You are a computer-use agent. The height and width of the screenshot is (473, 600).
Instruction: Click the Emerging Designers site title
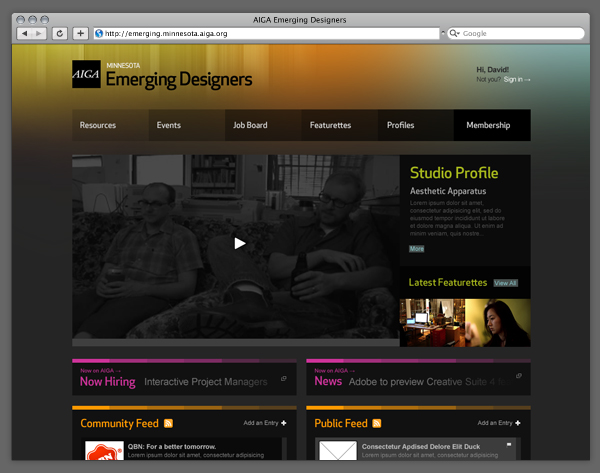click(x=179, y=79)
